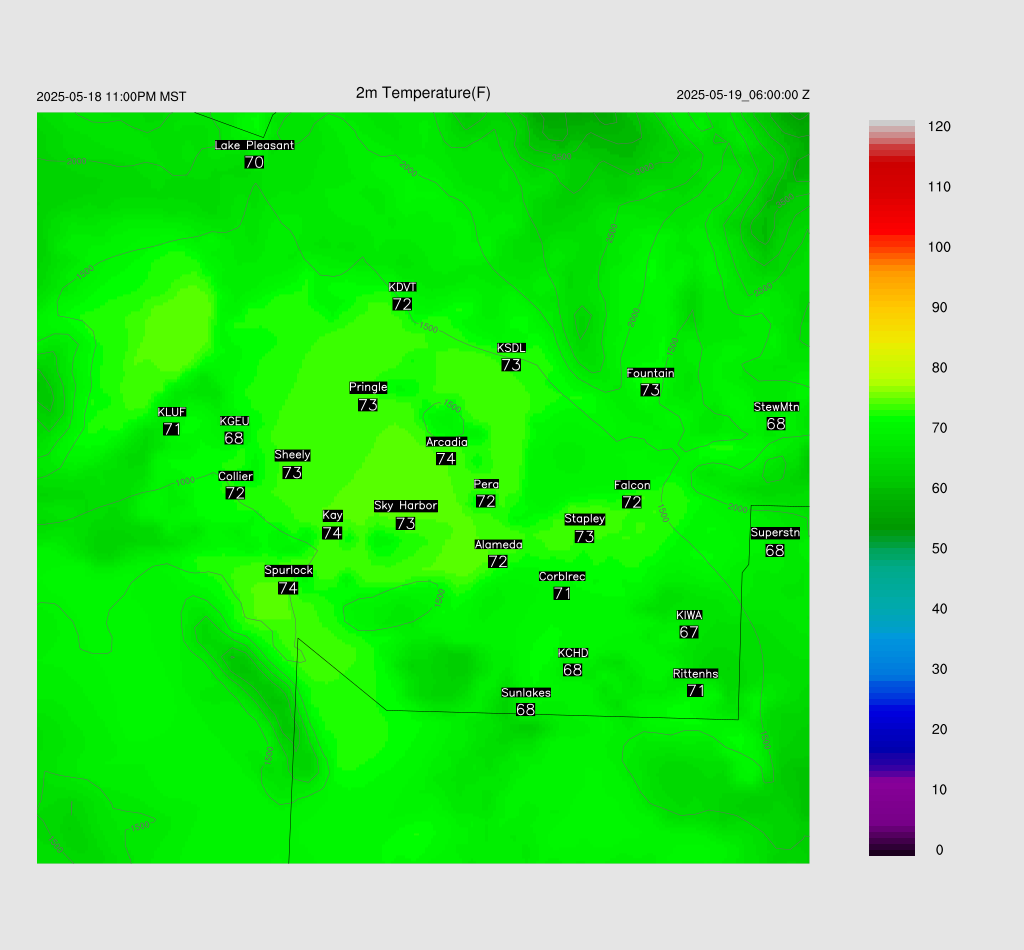The width and height of the screenshot is (1024, 950).
Task: Click the 73 reading under Stapley
Action: tap(584, 536)
